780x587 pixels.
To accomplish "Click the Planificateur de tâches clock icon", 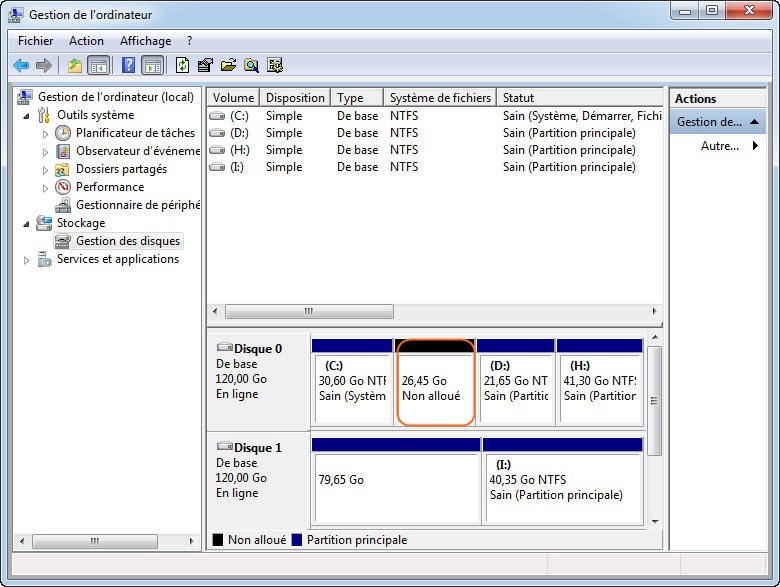I will coord(63,133).
